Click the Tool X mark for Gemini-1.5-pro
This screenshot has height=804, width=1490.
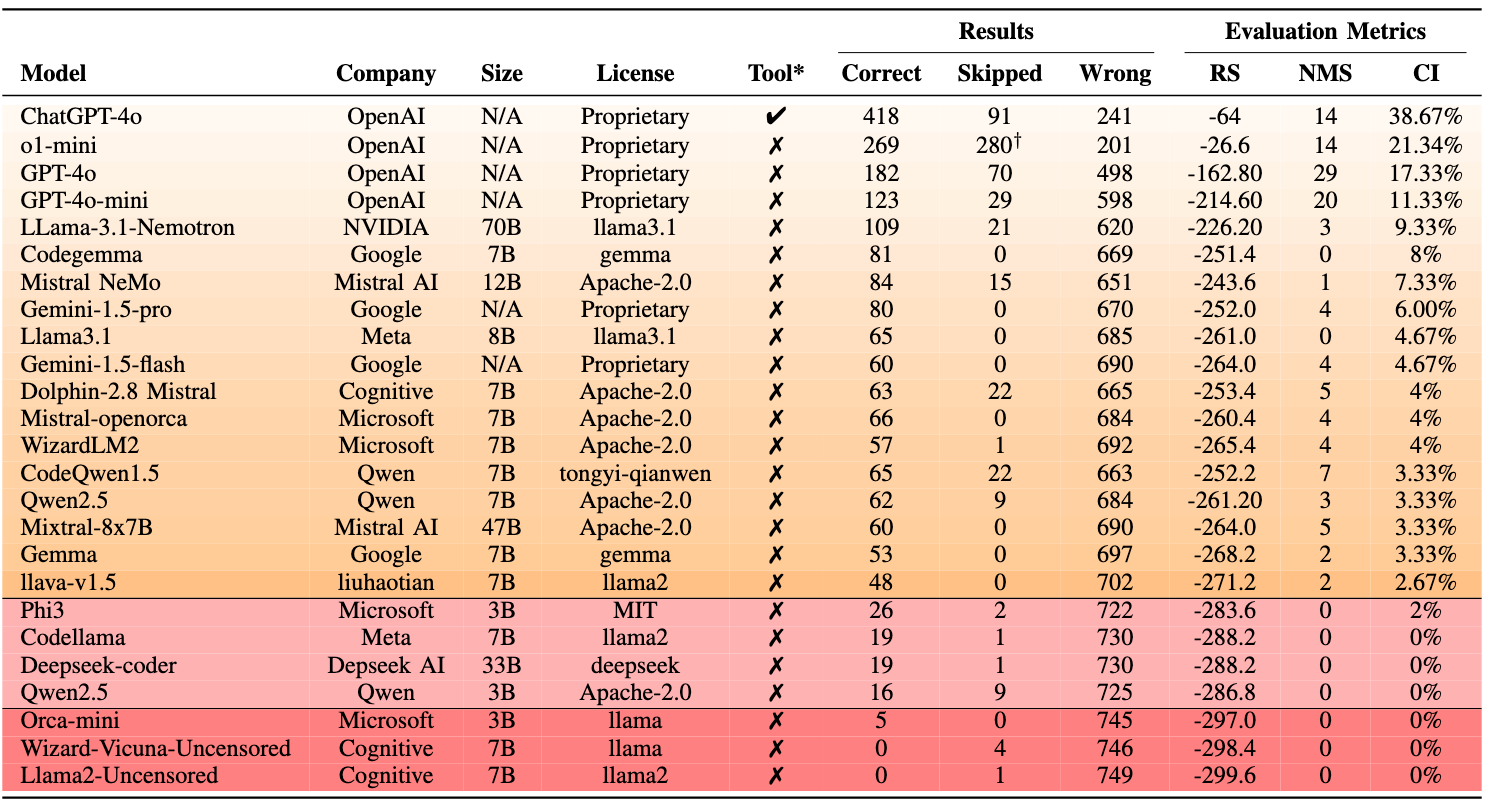tap(776, 310)
